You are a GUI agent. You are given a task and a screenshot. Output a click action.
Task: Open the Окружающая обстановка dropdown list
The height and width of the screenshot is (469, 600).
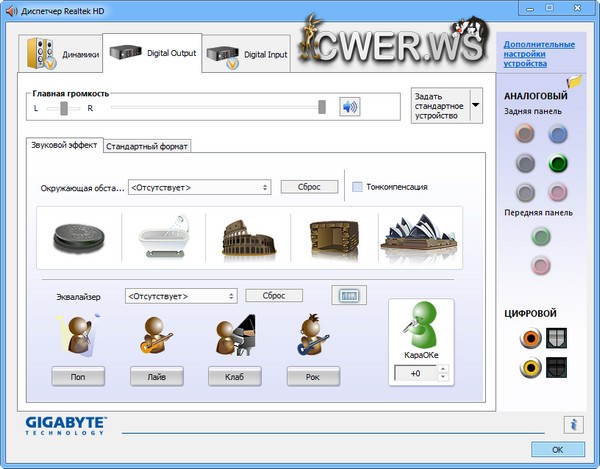click(200, 187)
